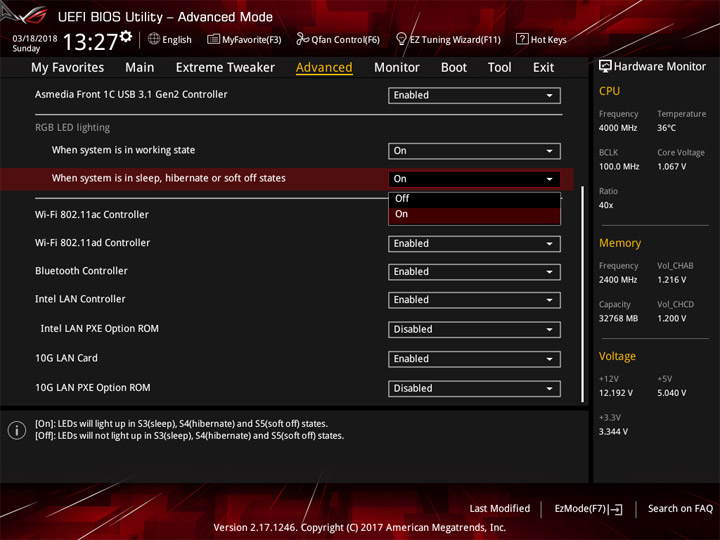Viewport: 720px width, 540px height.
Task: Open Intel LAN Controller dropdown
Action: pos(474,300)
